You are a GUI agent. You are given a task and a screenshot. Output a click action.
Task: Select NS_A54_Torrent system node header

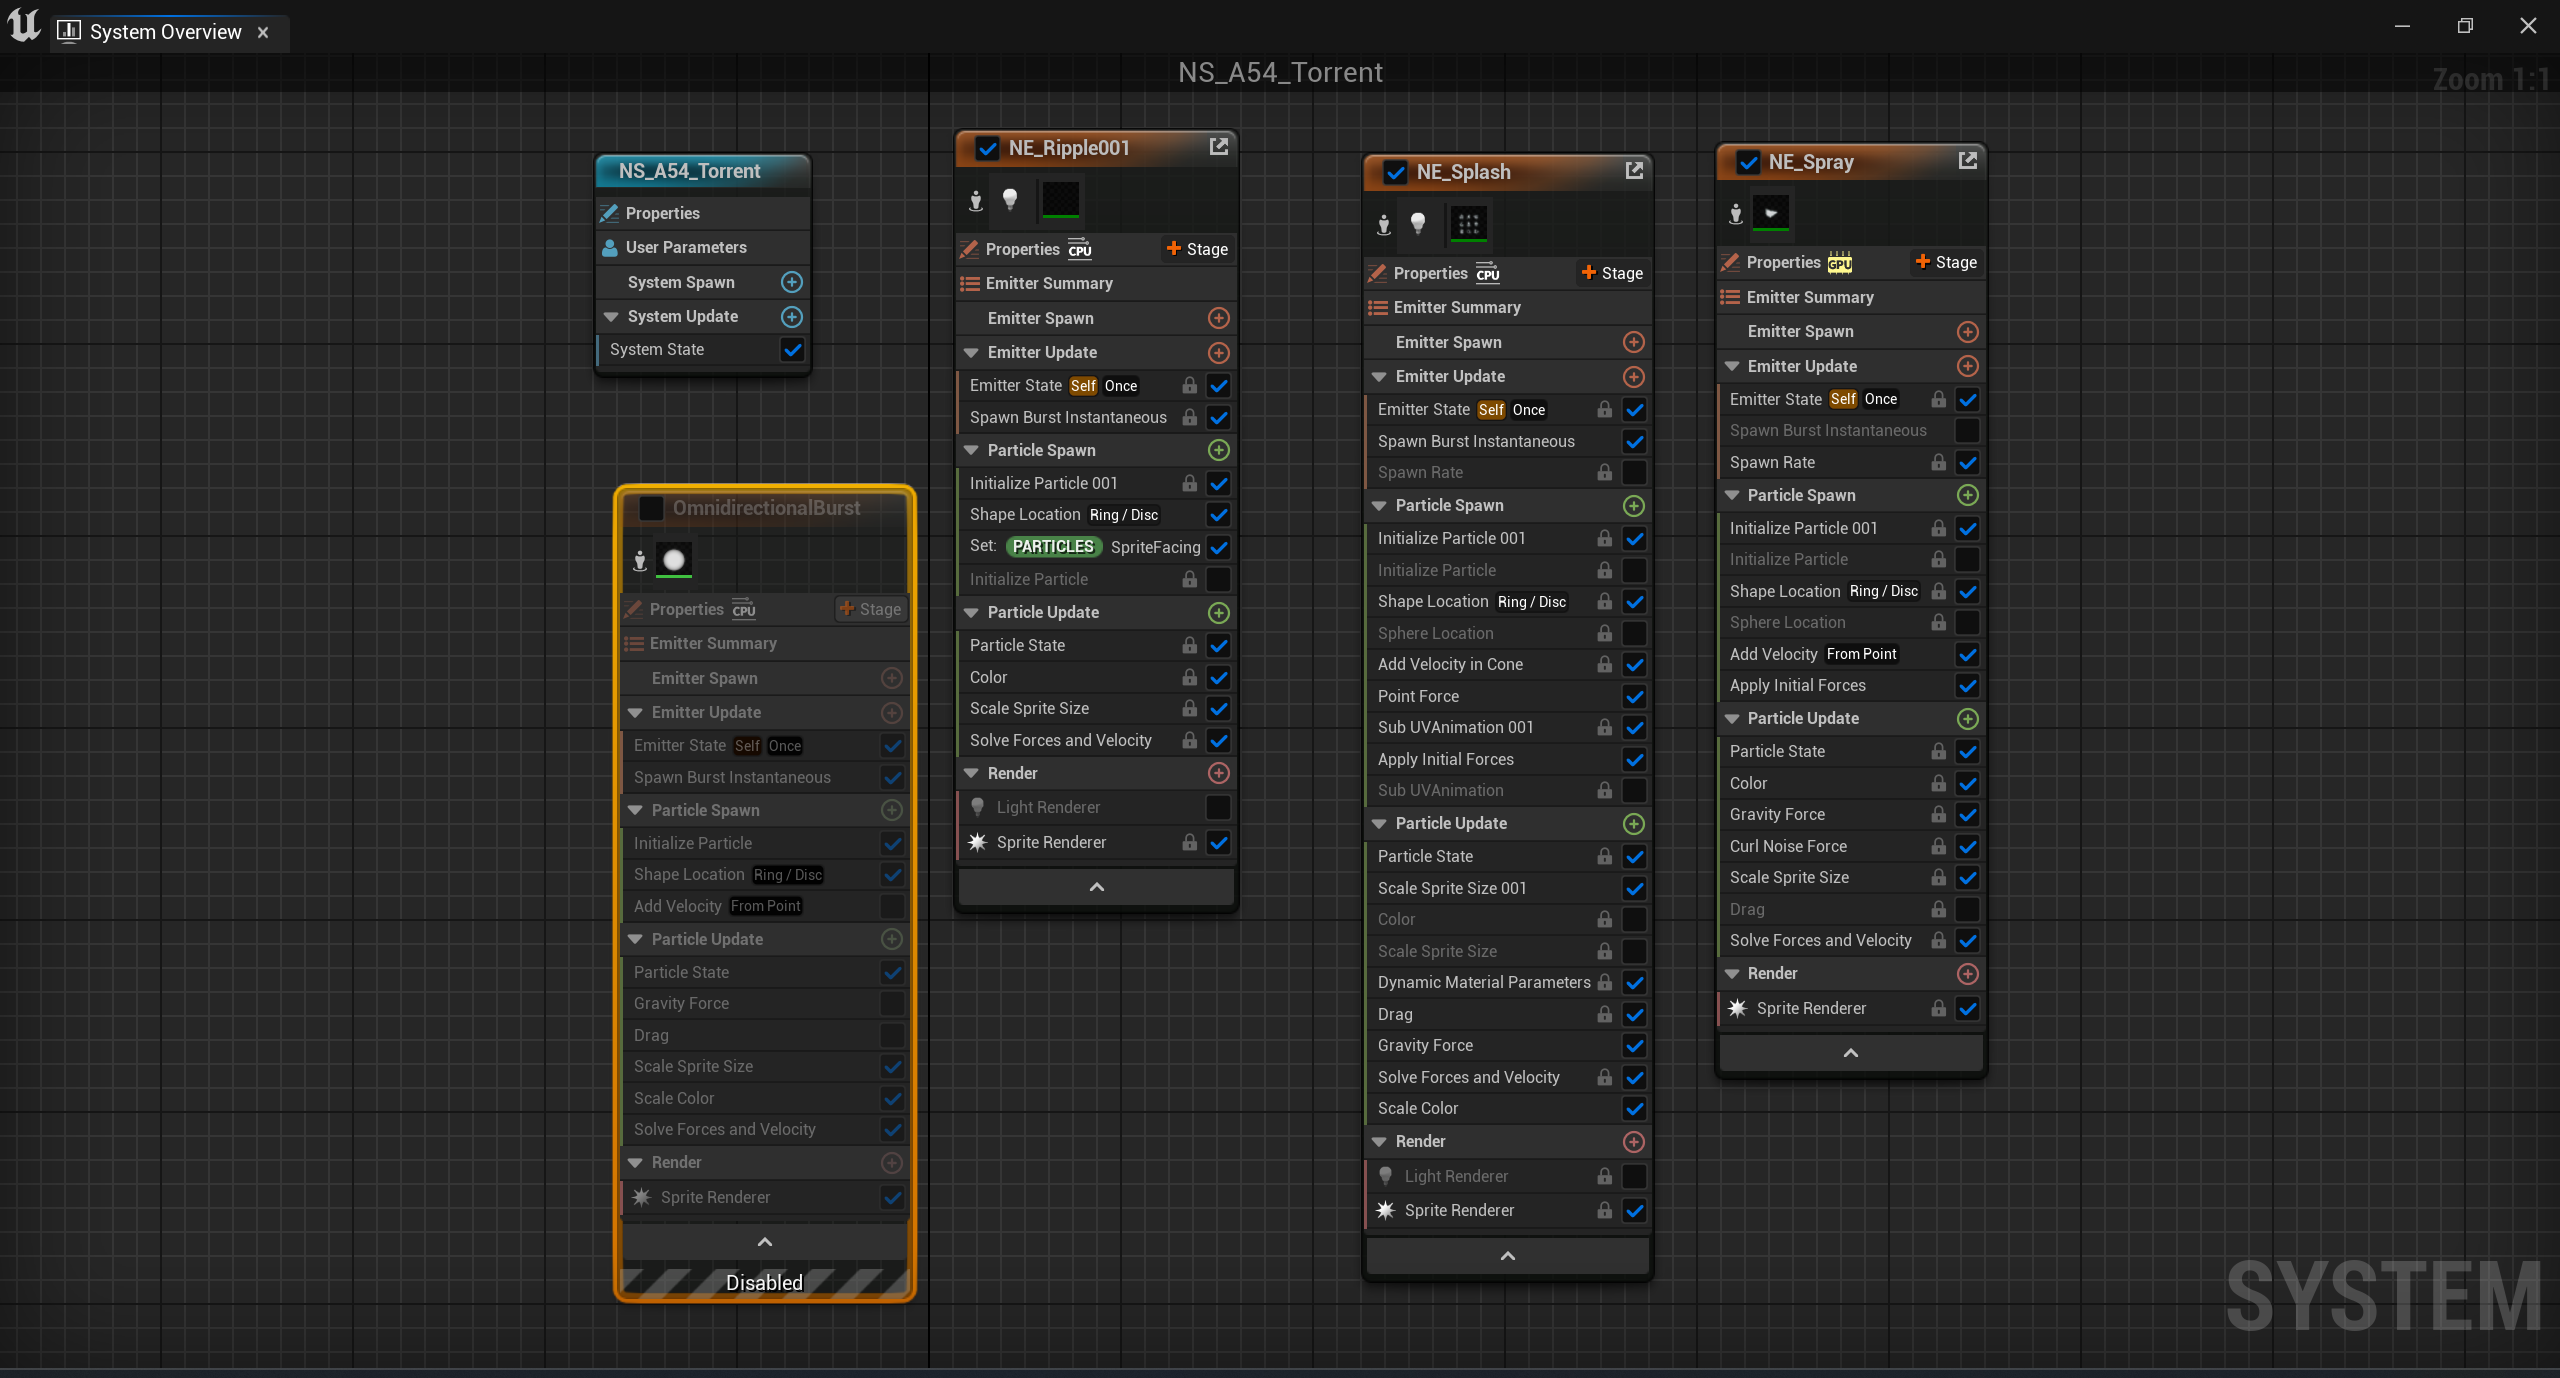(x=703, y=171)
